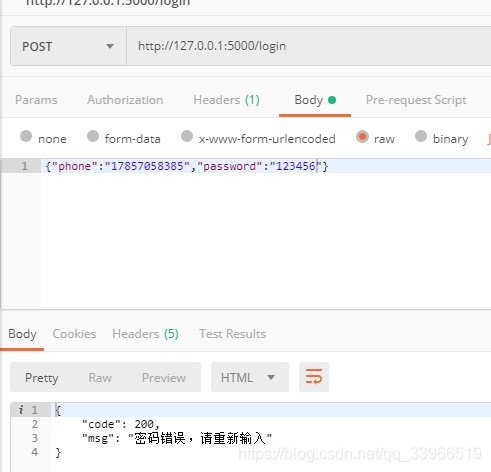This screenshot has width=491, height=472.
Task: Toggle the wrap lines icon
Action: 314,377
